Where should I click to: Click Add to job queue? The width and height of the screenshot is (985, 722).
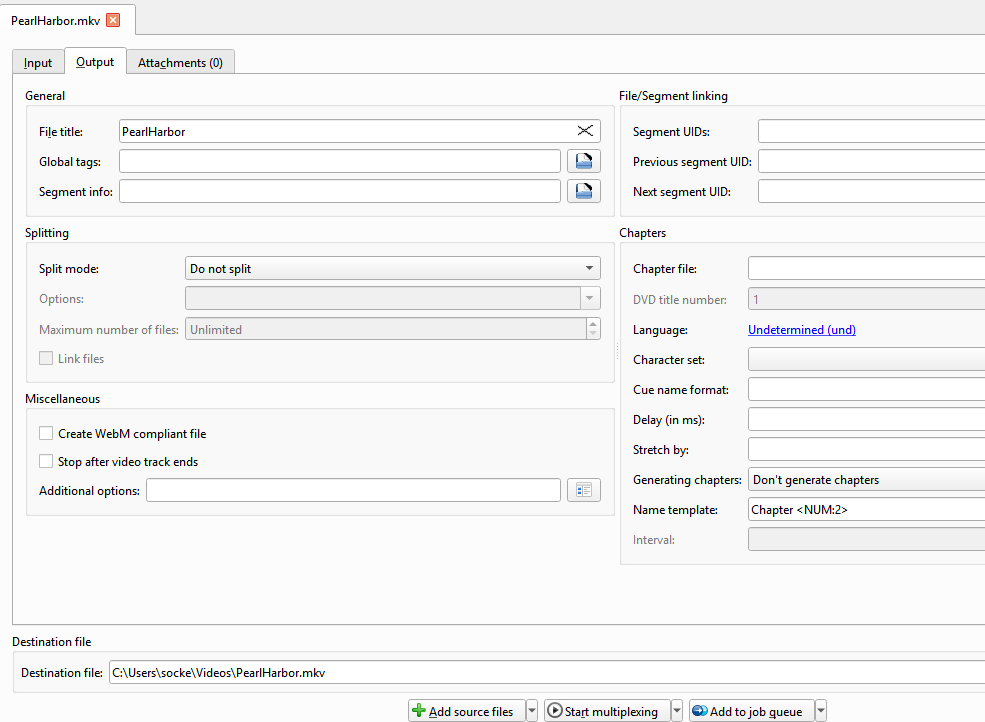click(750, 711)
